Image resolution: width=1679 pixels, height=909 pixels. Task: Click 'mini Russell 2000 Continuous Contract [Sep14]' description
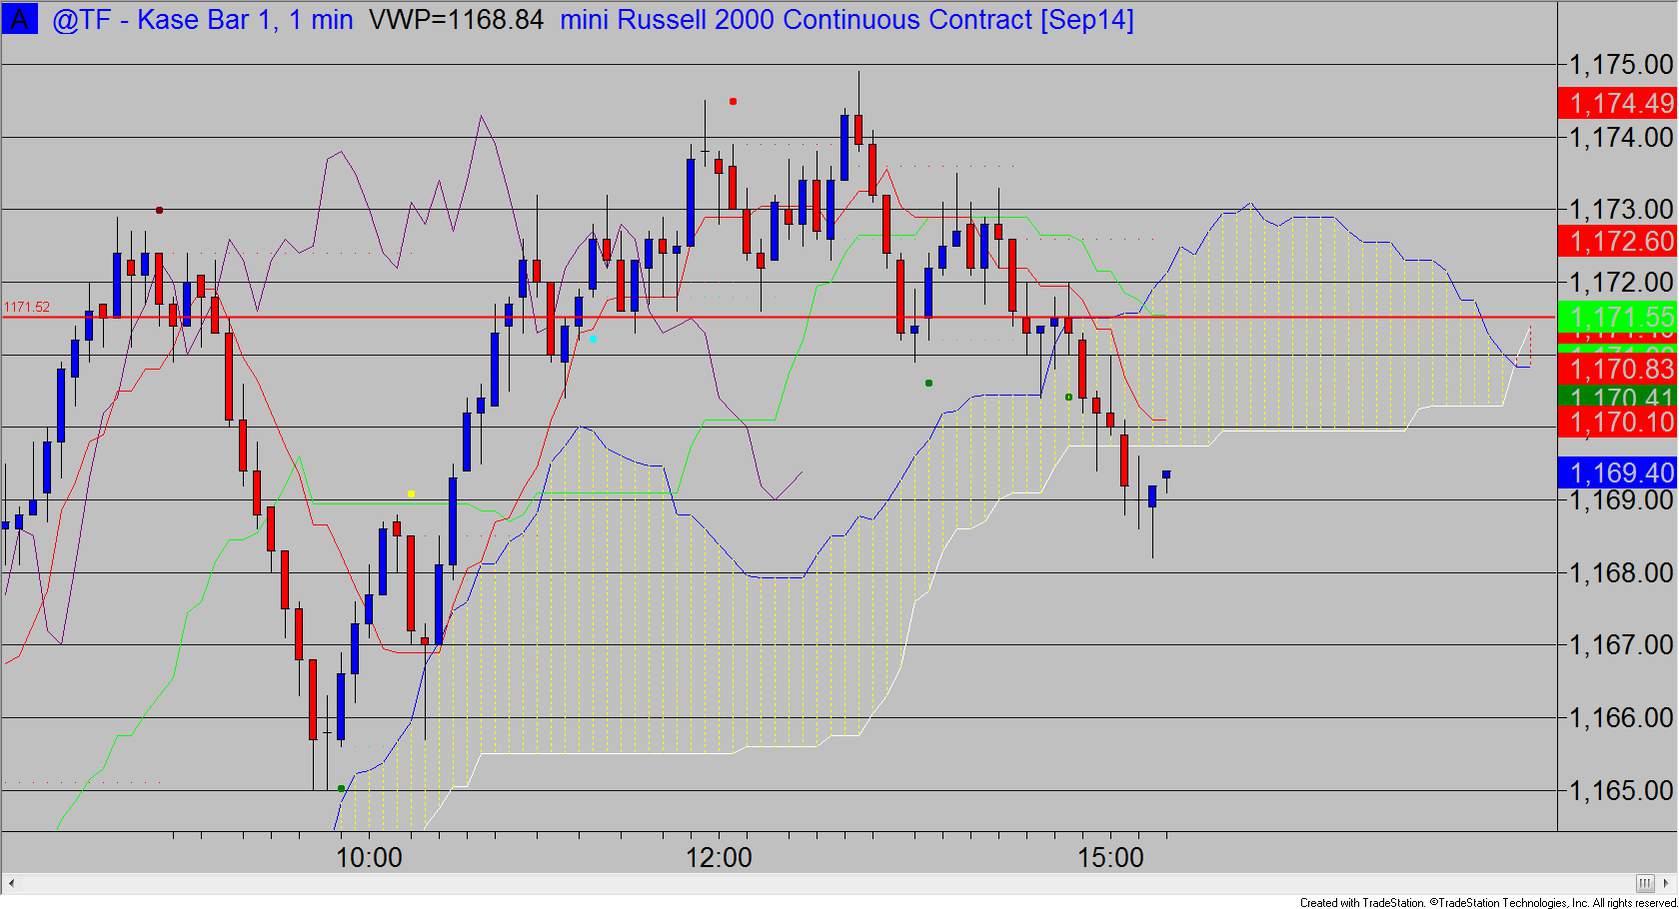point(846,20)
